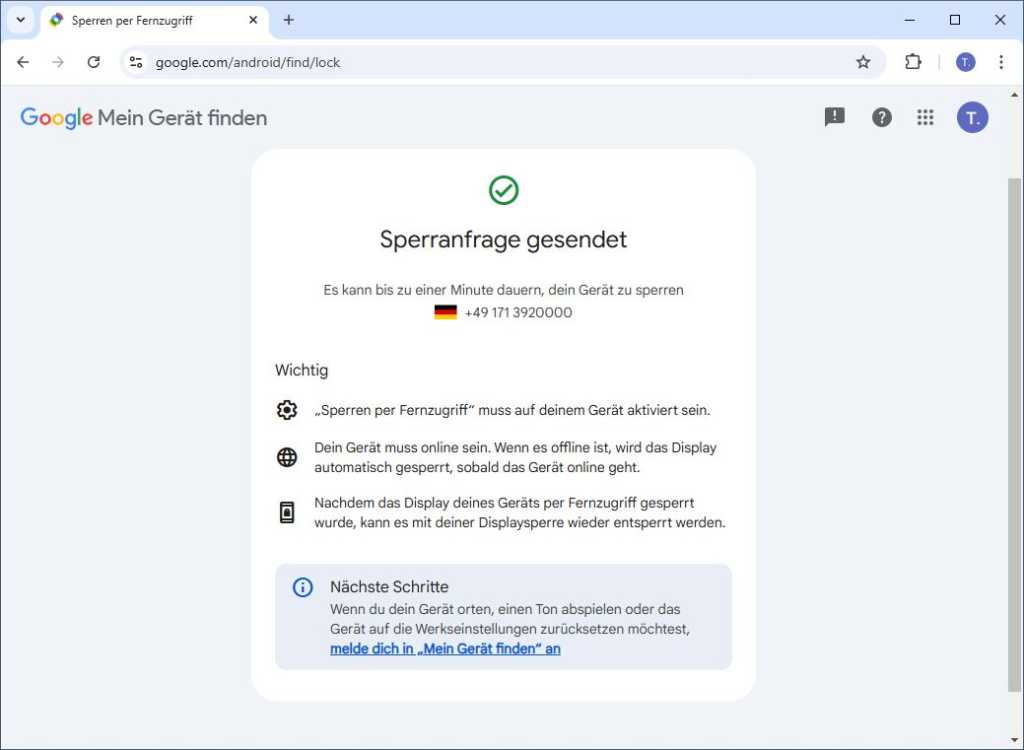The image size is (1024, 750).
Task: Open the tab search chevron dropdown
Action: pyautogui.click(x=20, y=19)
